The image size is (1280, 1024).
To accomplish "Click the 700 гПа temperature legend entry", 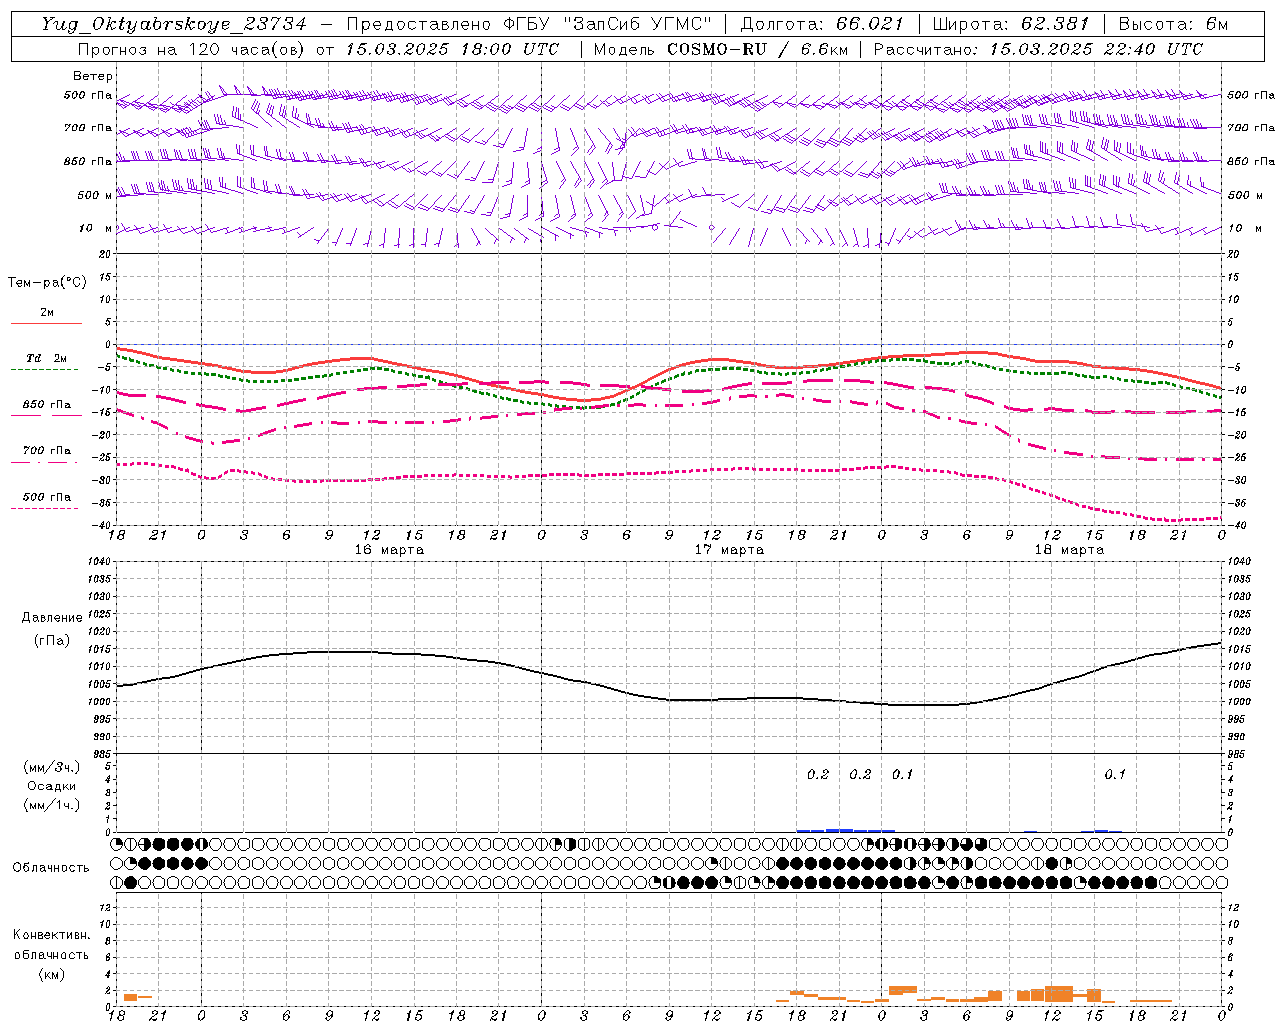I will (47, 450).
